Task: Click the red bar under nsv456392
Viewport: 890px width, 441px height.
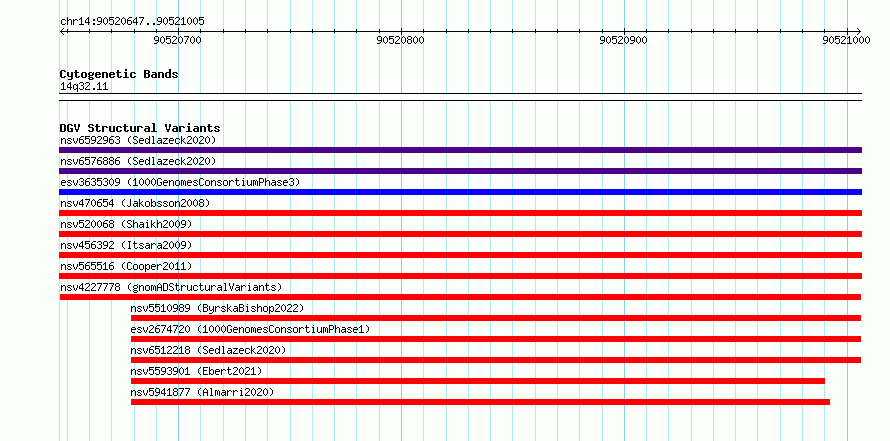Action: tap(460, 255)
